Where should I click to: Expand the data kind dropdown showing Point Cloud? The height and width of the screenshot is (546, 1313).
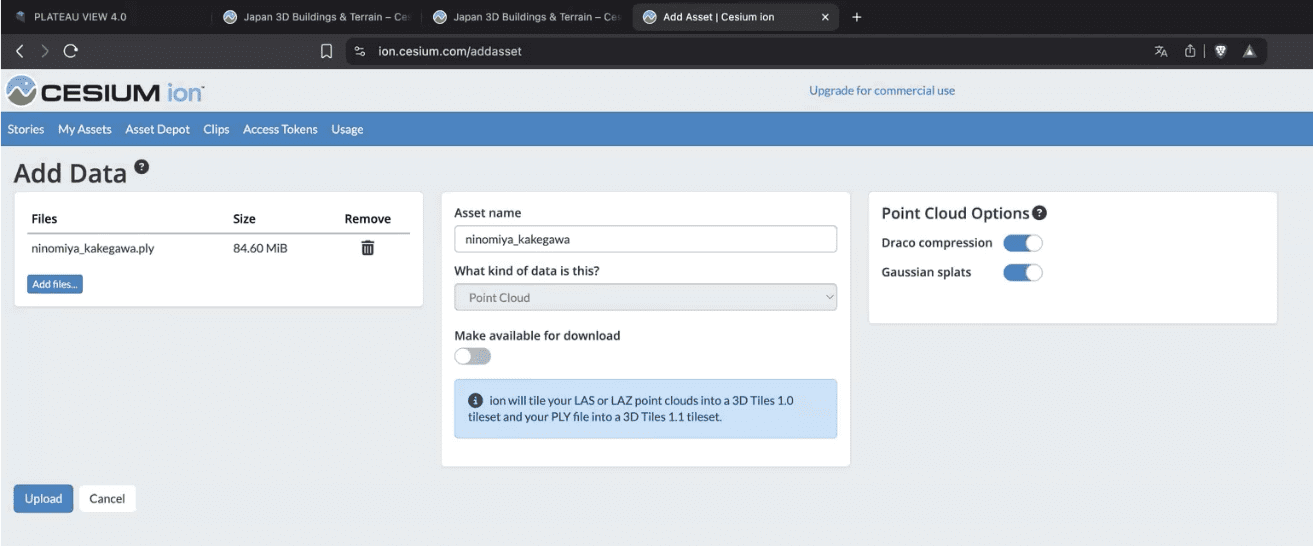click(x=645, y=298)
